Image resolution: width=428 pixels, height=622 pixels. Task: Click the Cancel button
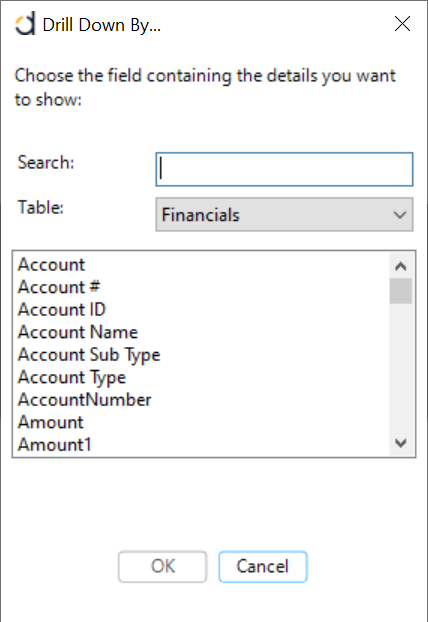click(263, 566)
